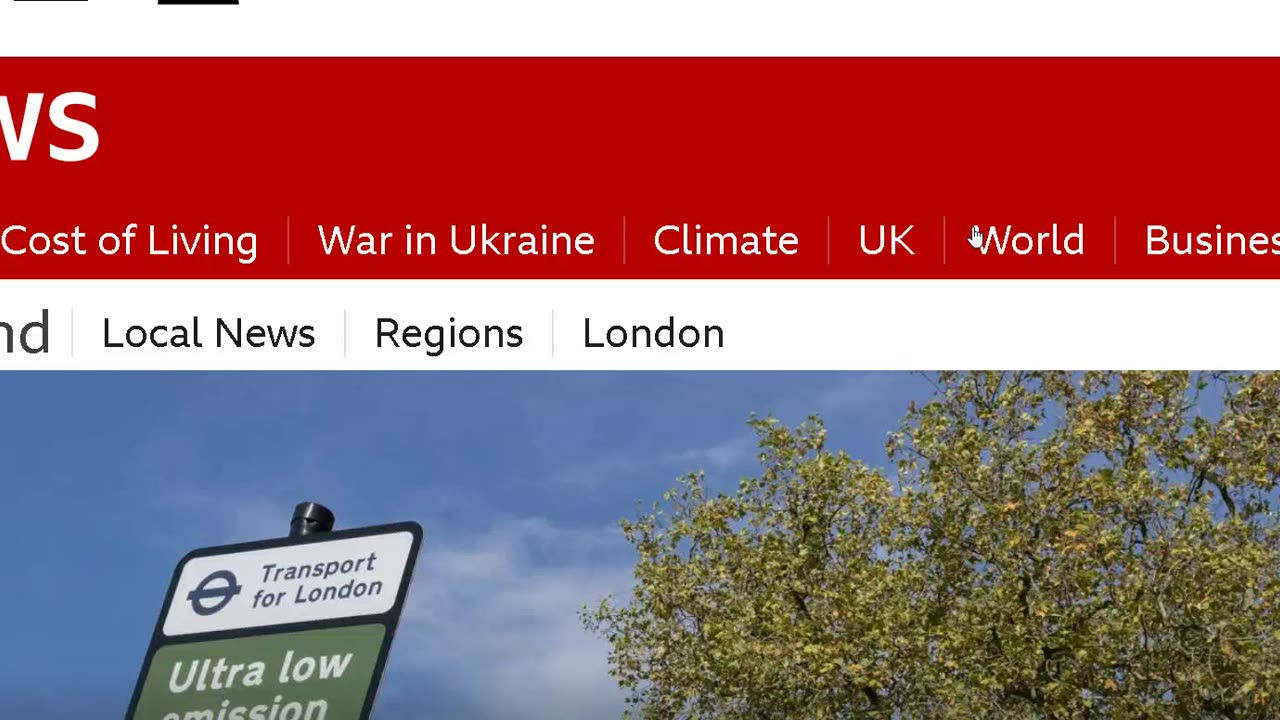Go to War in Ukraine coverage
Screen dimensions: 1280x720
pos(456,241)
